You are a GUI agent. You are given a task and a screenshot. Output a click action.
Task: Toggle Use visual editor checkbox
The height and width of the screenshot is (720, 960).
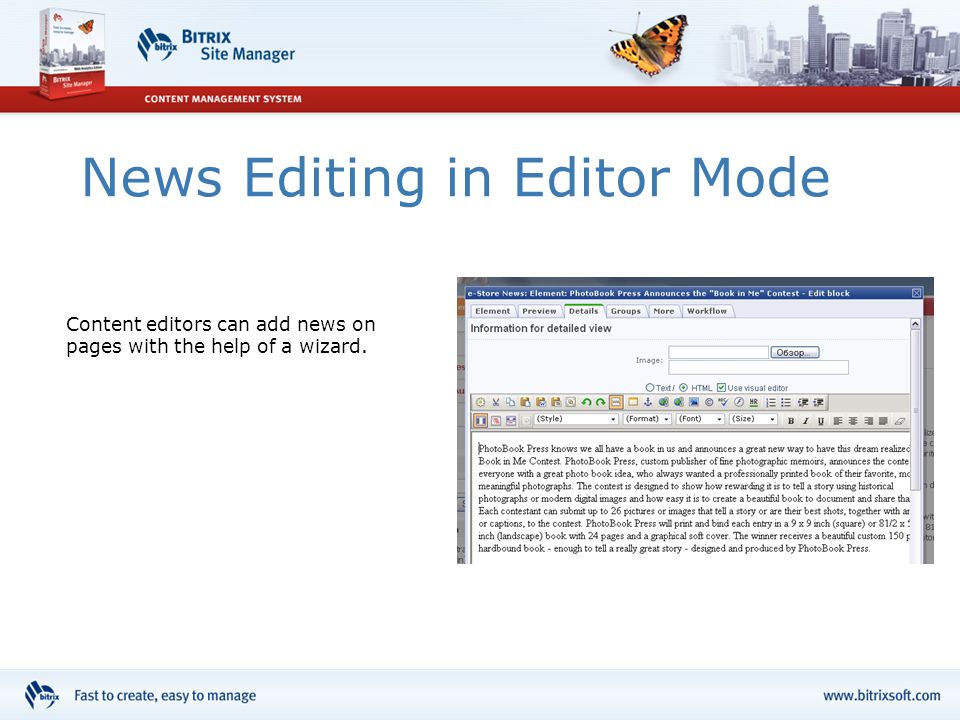(721, 388)
